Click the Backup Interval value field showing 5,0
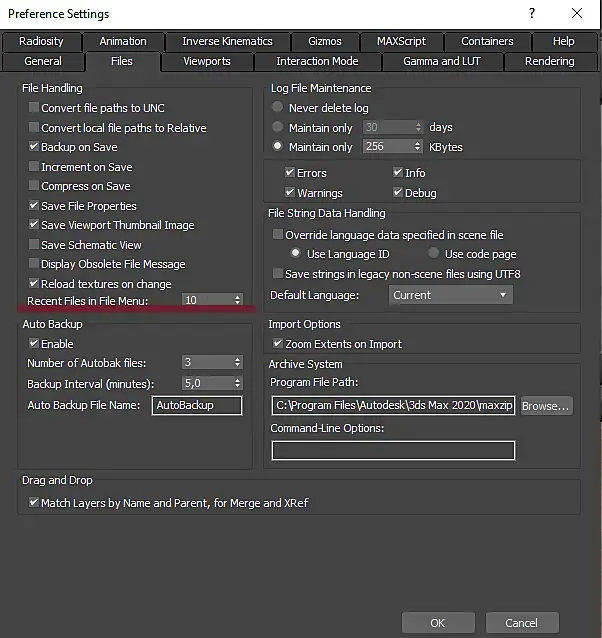Image resolution: width=602 pixels, height=638 pixels. click(x=207, y=383)
